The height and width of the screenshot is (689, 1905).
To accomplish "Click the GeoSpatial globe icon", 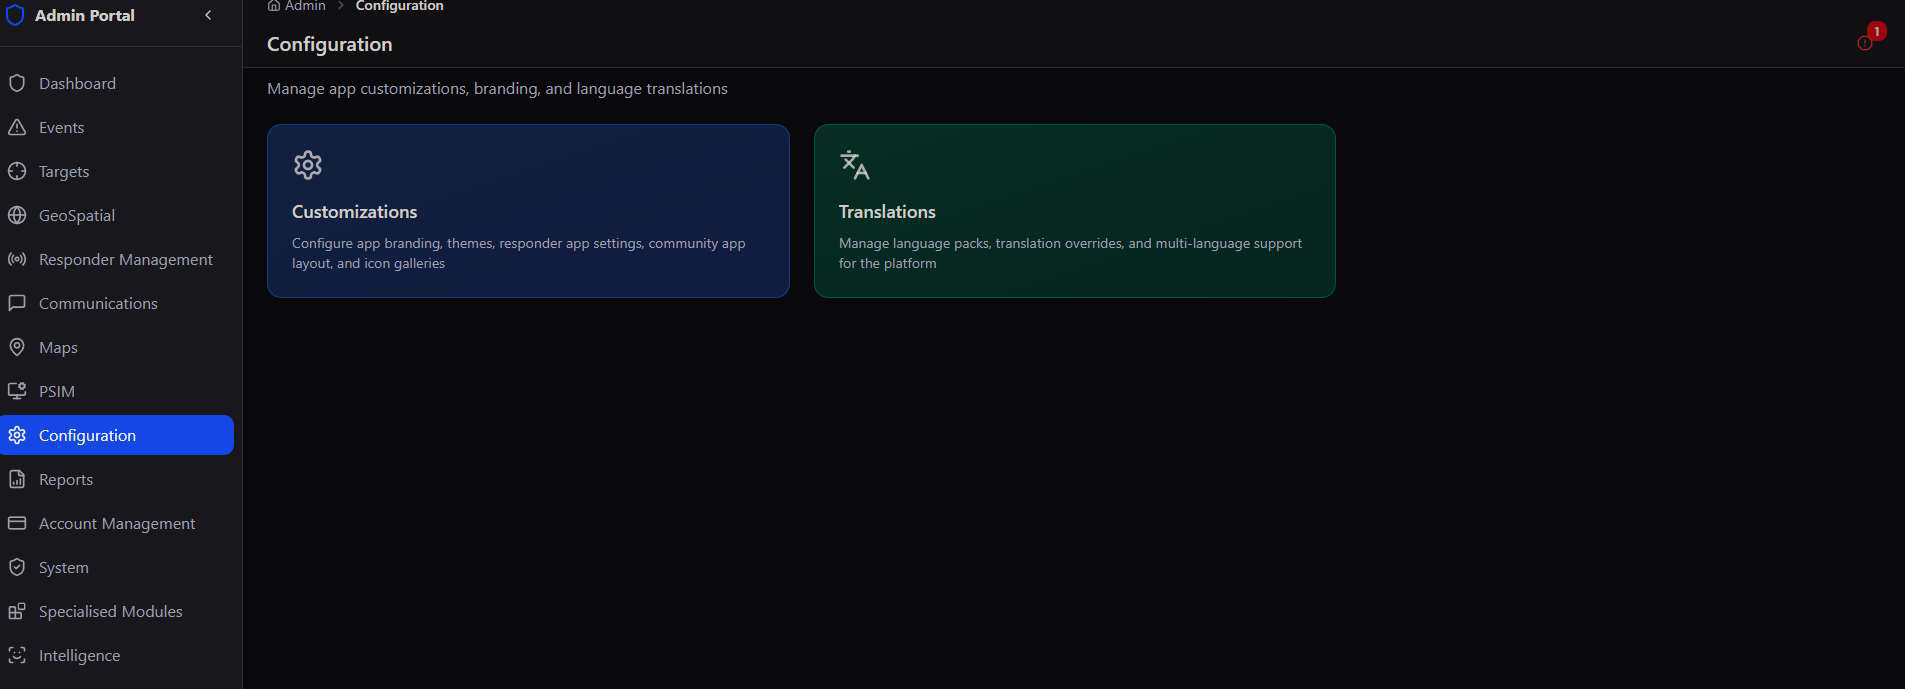I will (x=17, y=215).
